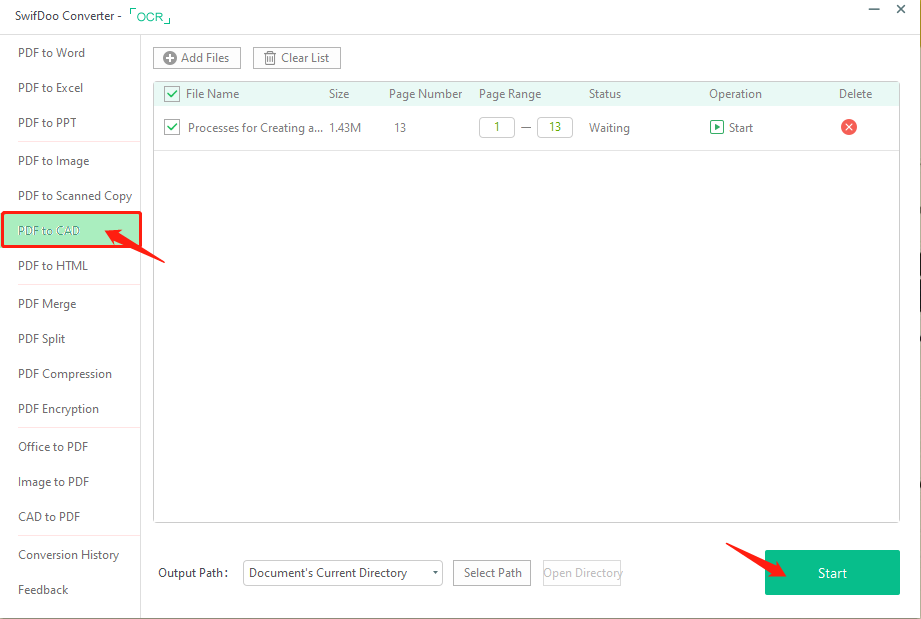Select Image to PDF in sidebar
Viewport: 921px width, 619px height.
coord(54,482)
